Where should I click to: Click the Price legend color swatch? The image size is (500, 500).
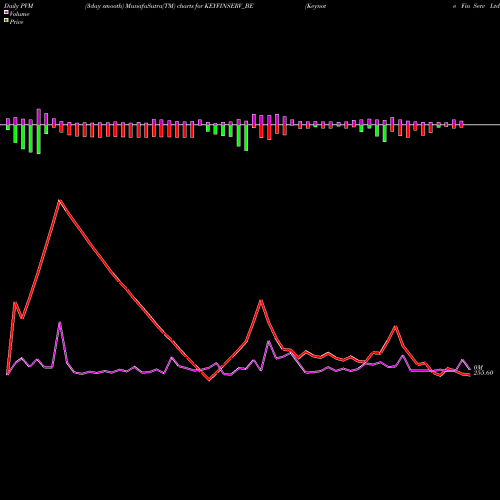tap(6, 21)
